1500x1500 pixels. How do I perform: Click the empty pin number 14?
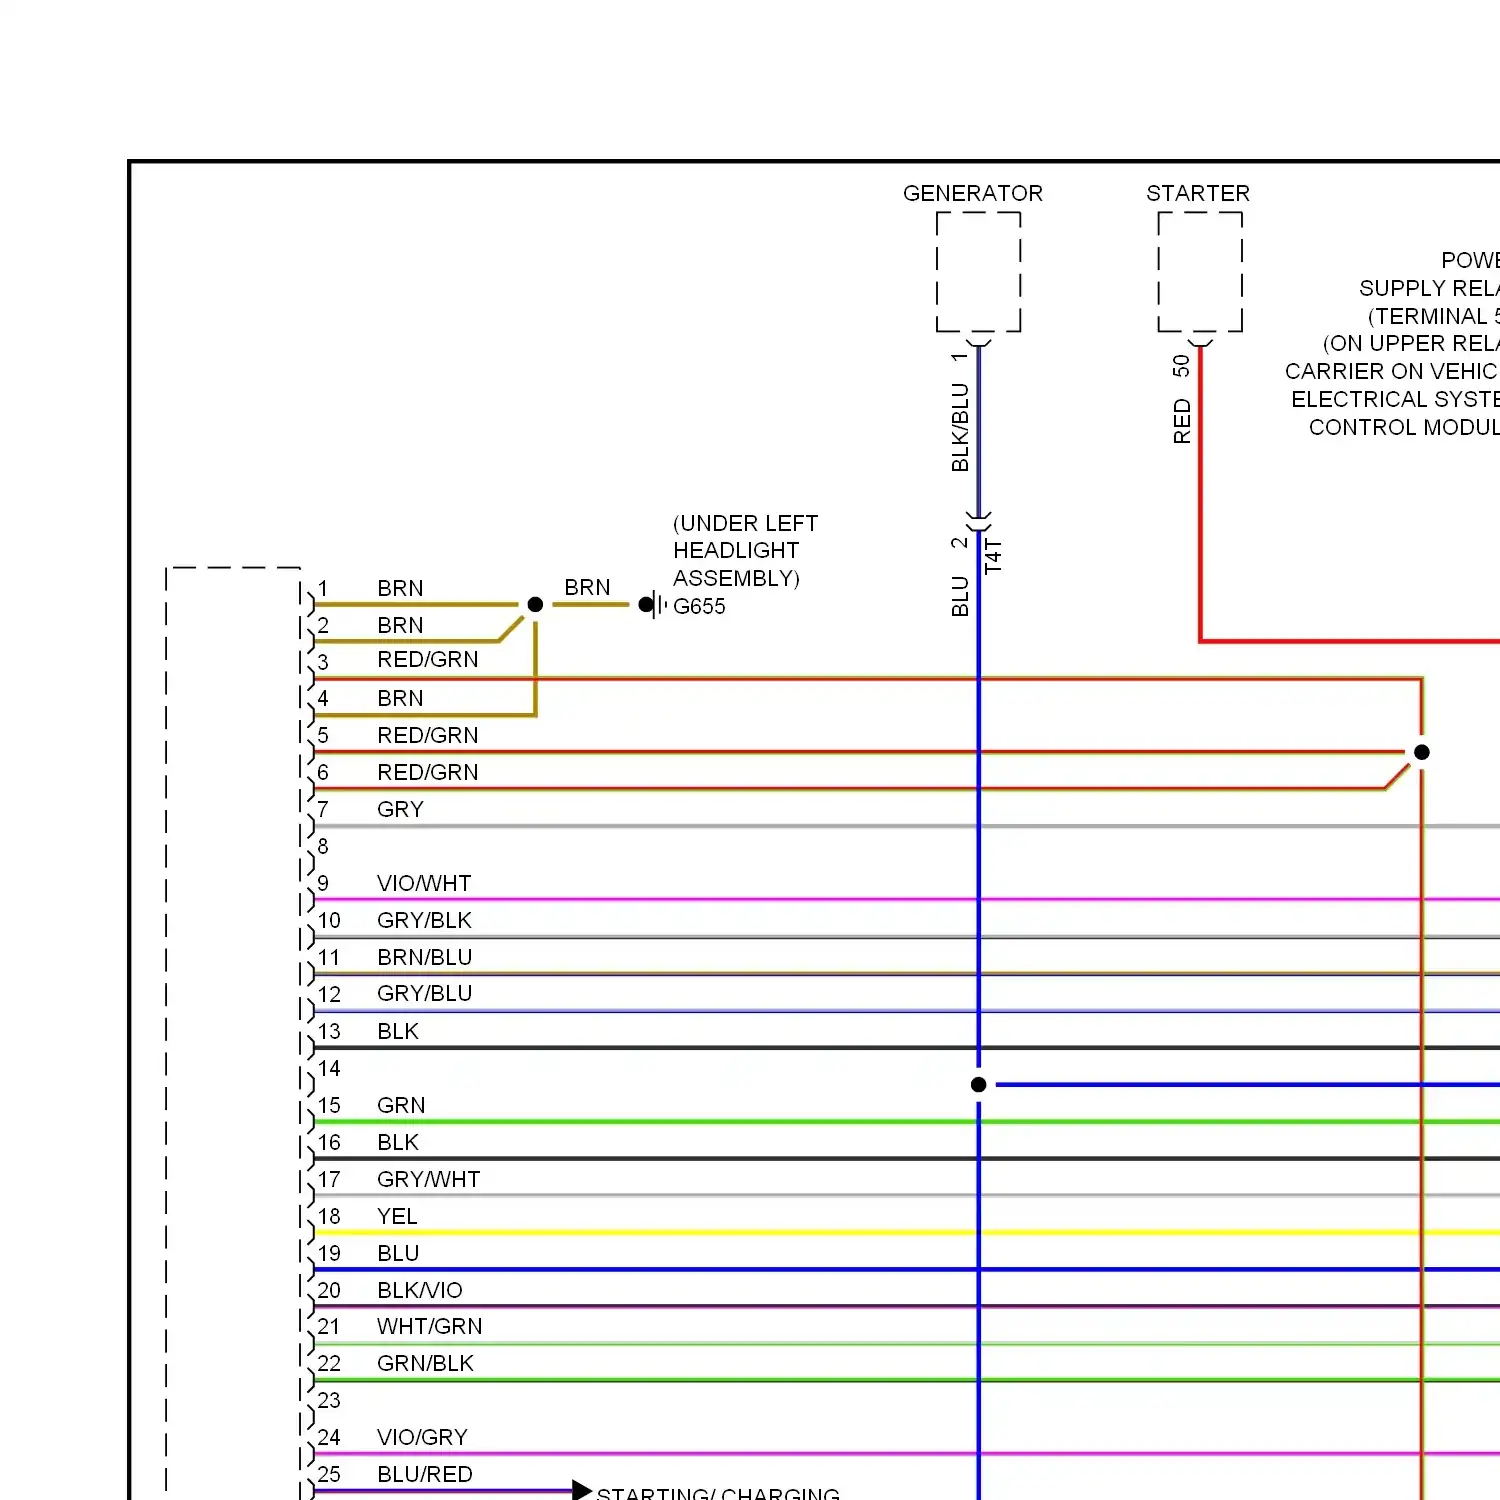click(329, 1068)
